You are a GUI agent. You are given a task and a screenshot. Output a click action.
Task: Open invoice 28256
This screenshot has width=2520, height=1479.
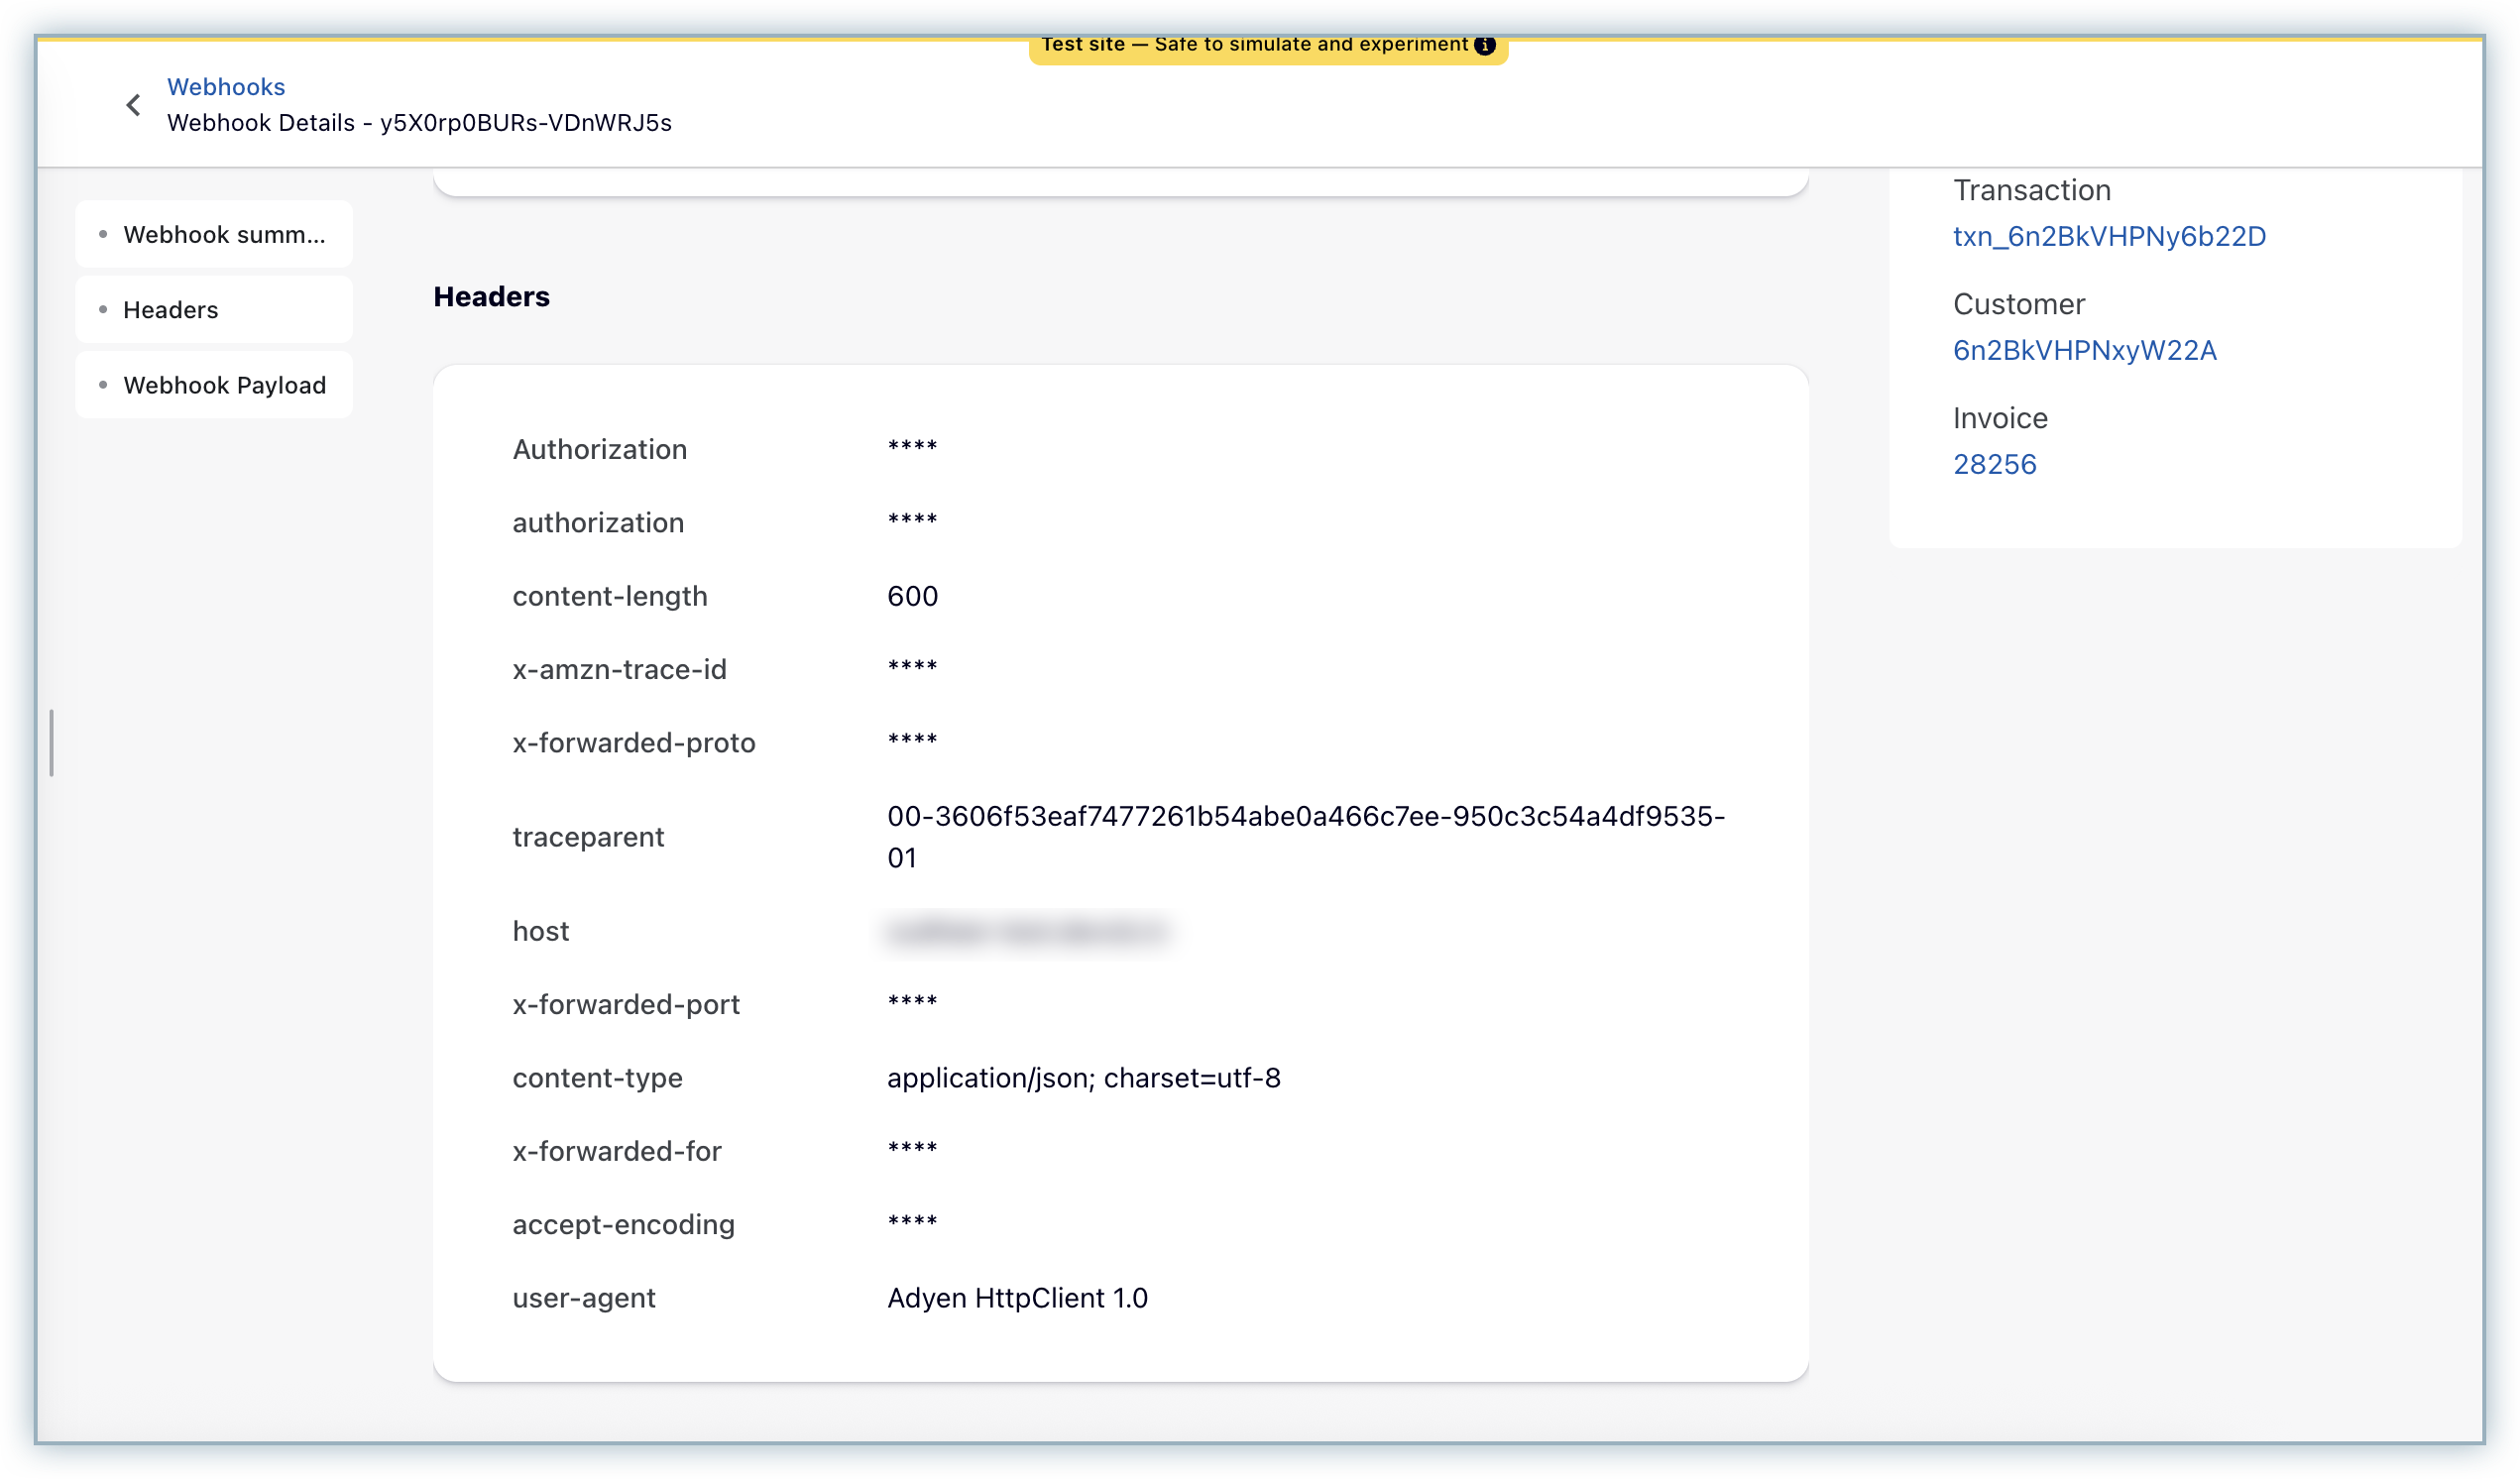coord(1995,464)
